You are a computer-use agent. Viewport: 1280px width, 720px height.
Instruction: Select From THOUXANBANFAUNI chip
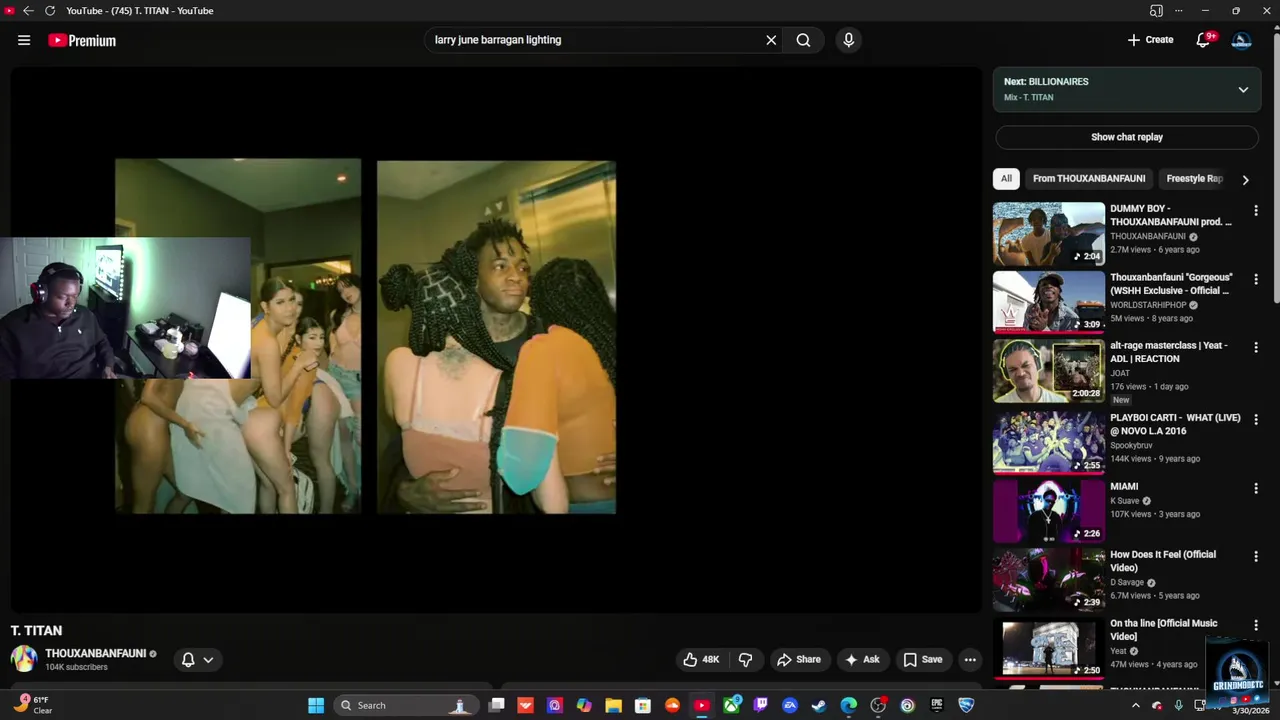(x=1089, y=179)
